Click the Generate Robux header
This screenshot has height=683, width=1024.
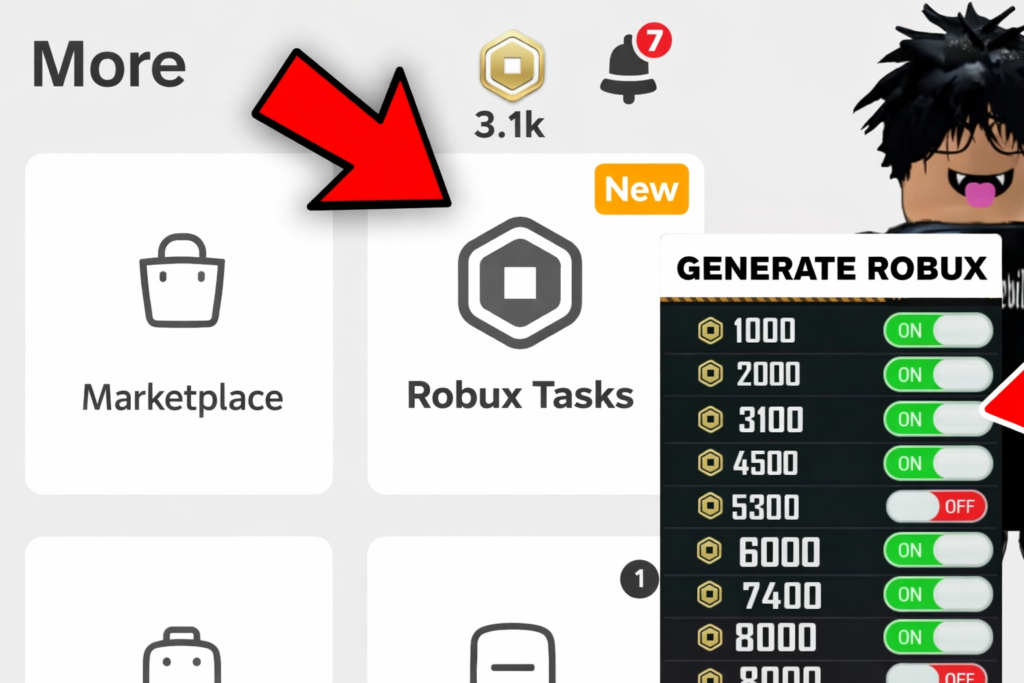[x=831, y=268]
